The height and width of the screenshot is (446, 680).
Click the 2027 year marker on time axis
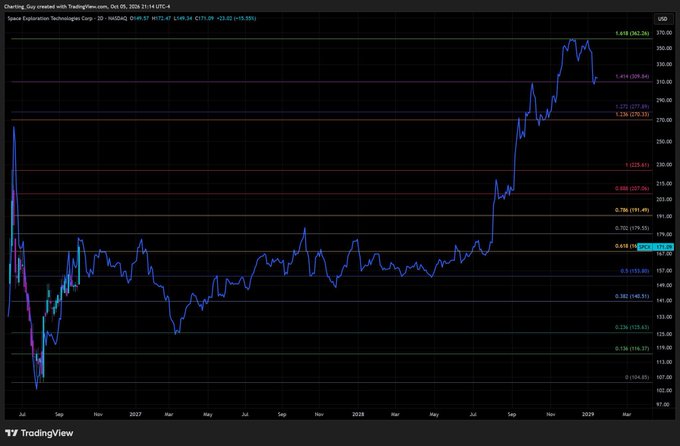135,414
